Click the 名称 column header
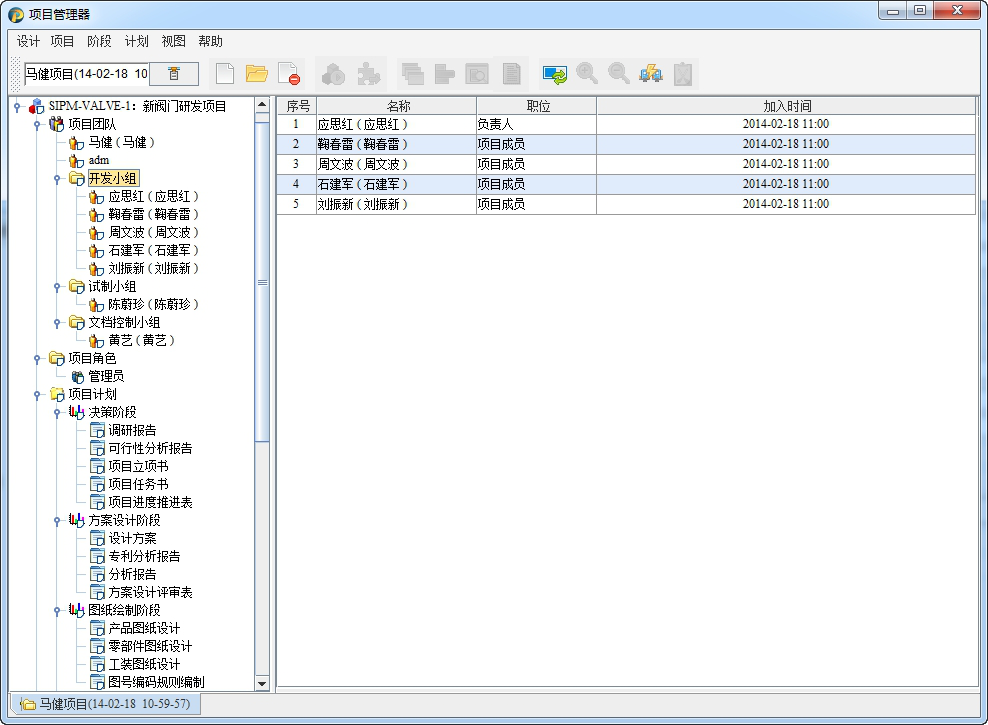The width and height of the screenshot is (988, 725). point(397,106)
